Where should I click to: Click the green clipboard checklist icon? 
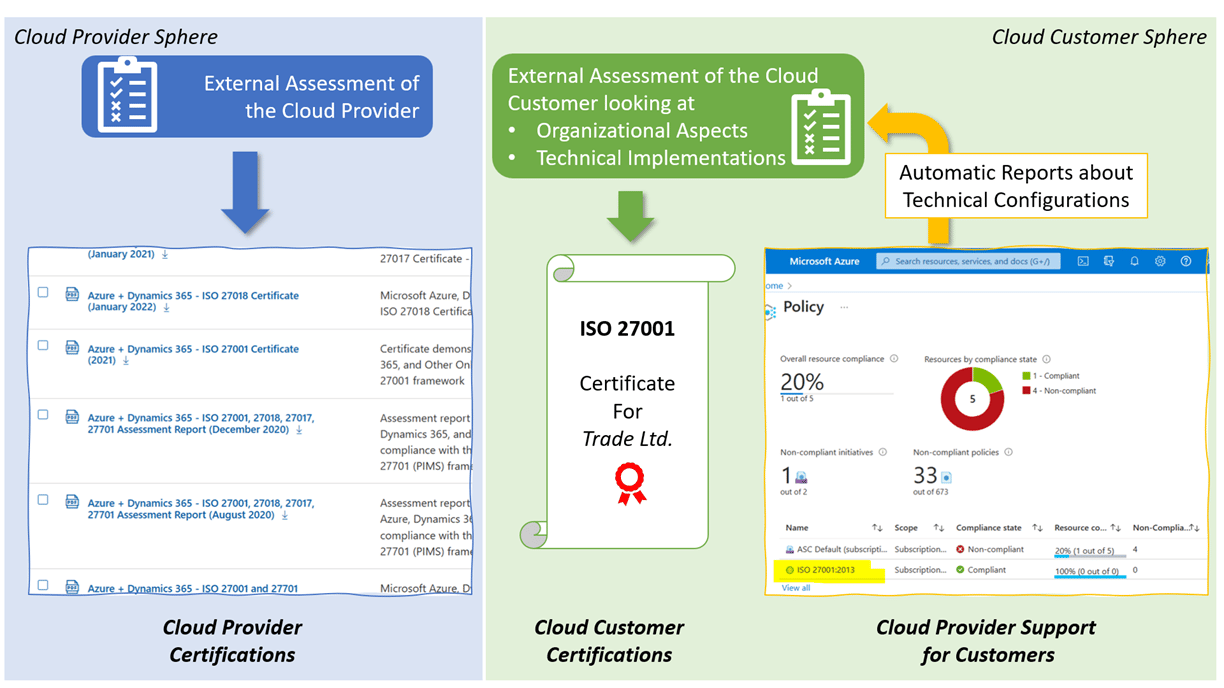click(820, 125)
